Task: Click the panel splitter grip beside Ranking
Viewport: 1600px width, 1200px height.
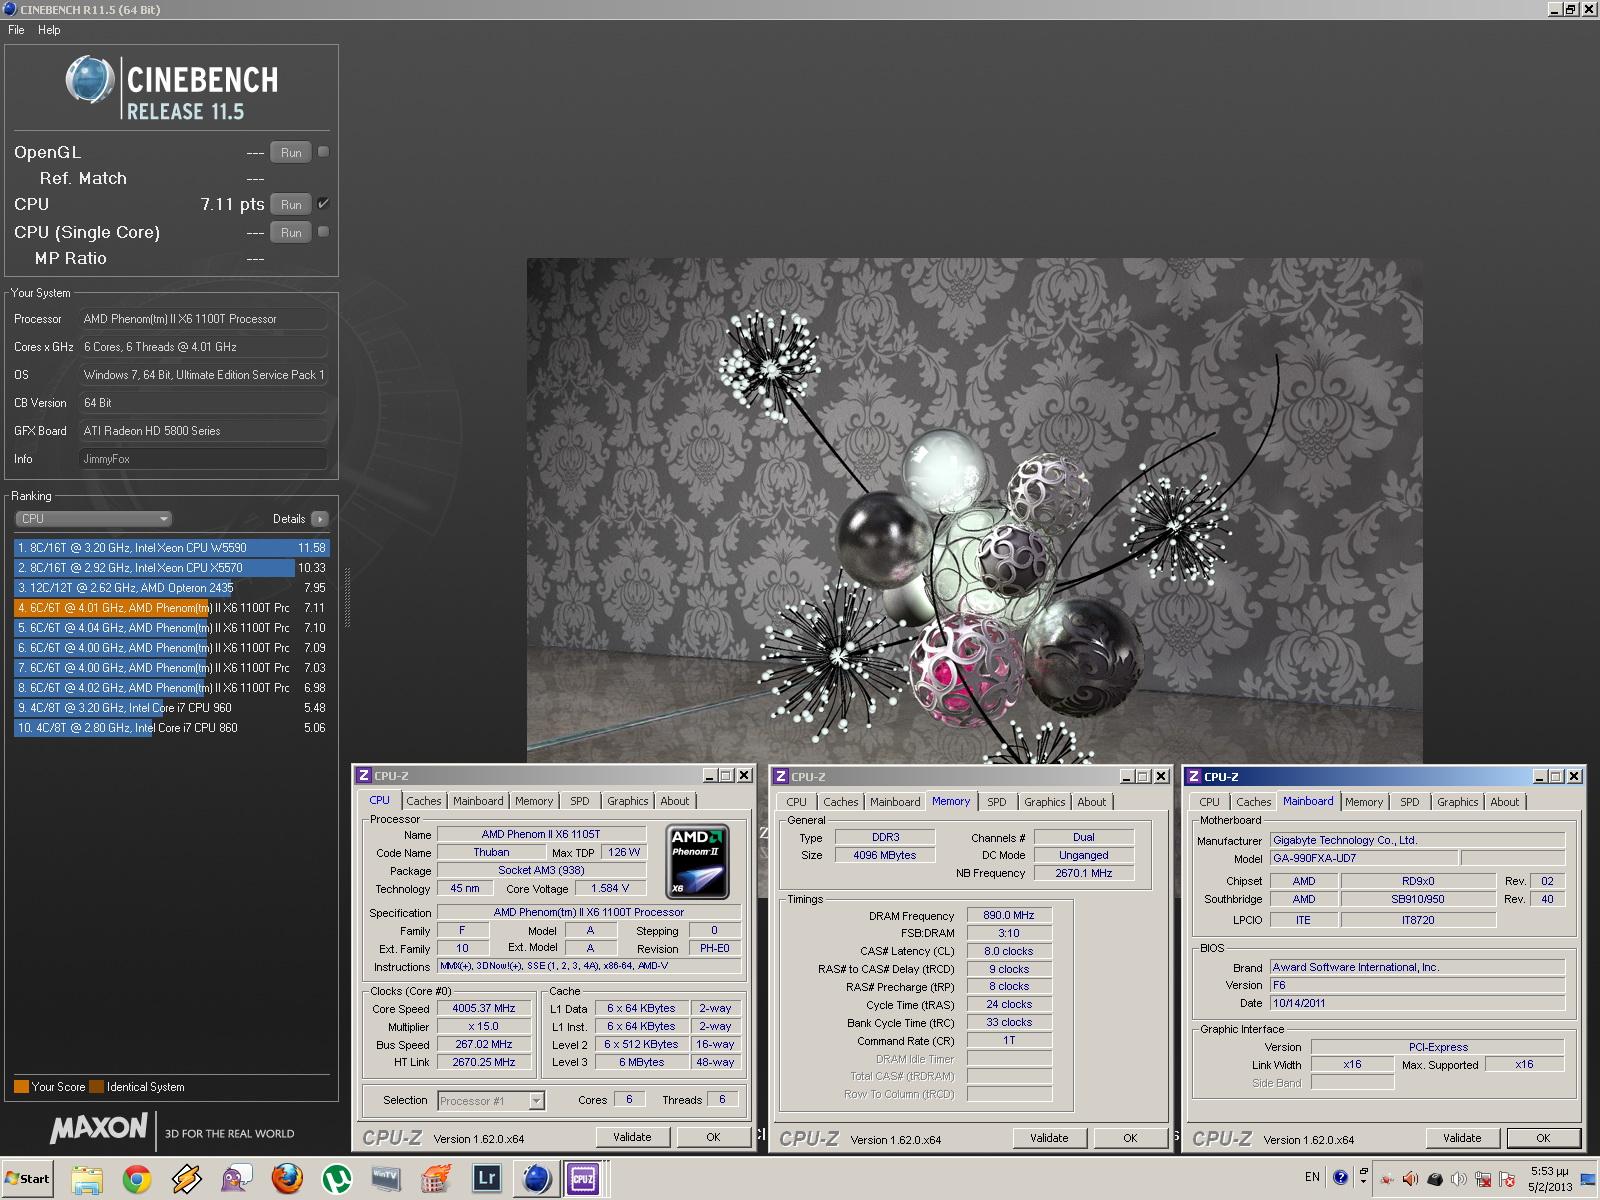Action: point(347,598)
